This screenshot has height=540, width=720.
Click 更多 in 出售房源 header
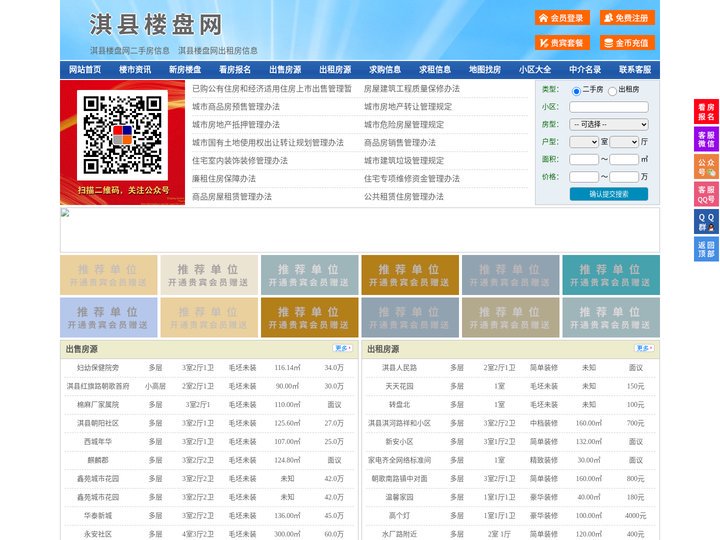(343, 349)
